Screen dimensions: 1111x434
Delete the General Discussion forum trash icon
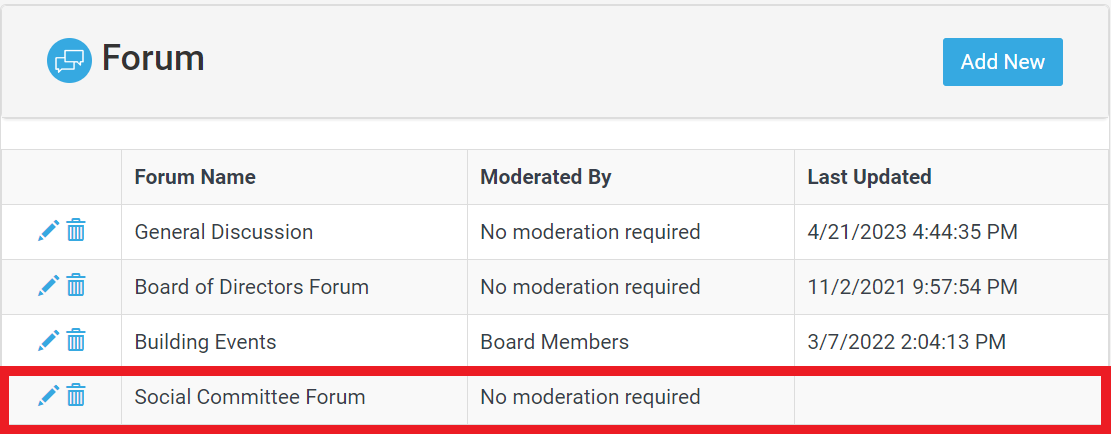tap(76, 232)
